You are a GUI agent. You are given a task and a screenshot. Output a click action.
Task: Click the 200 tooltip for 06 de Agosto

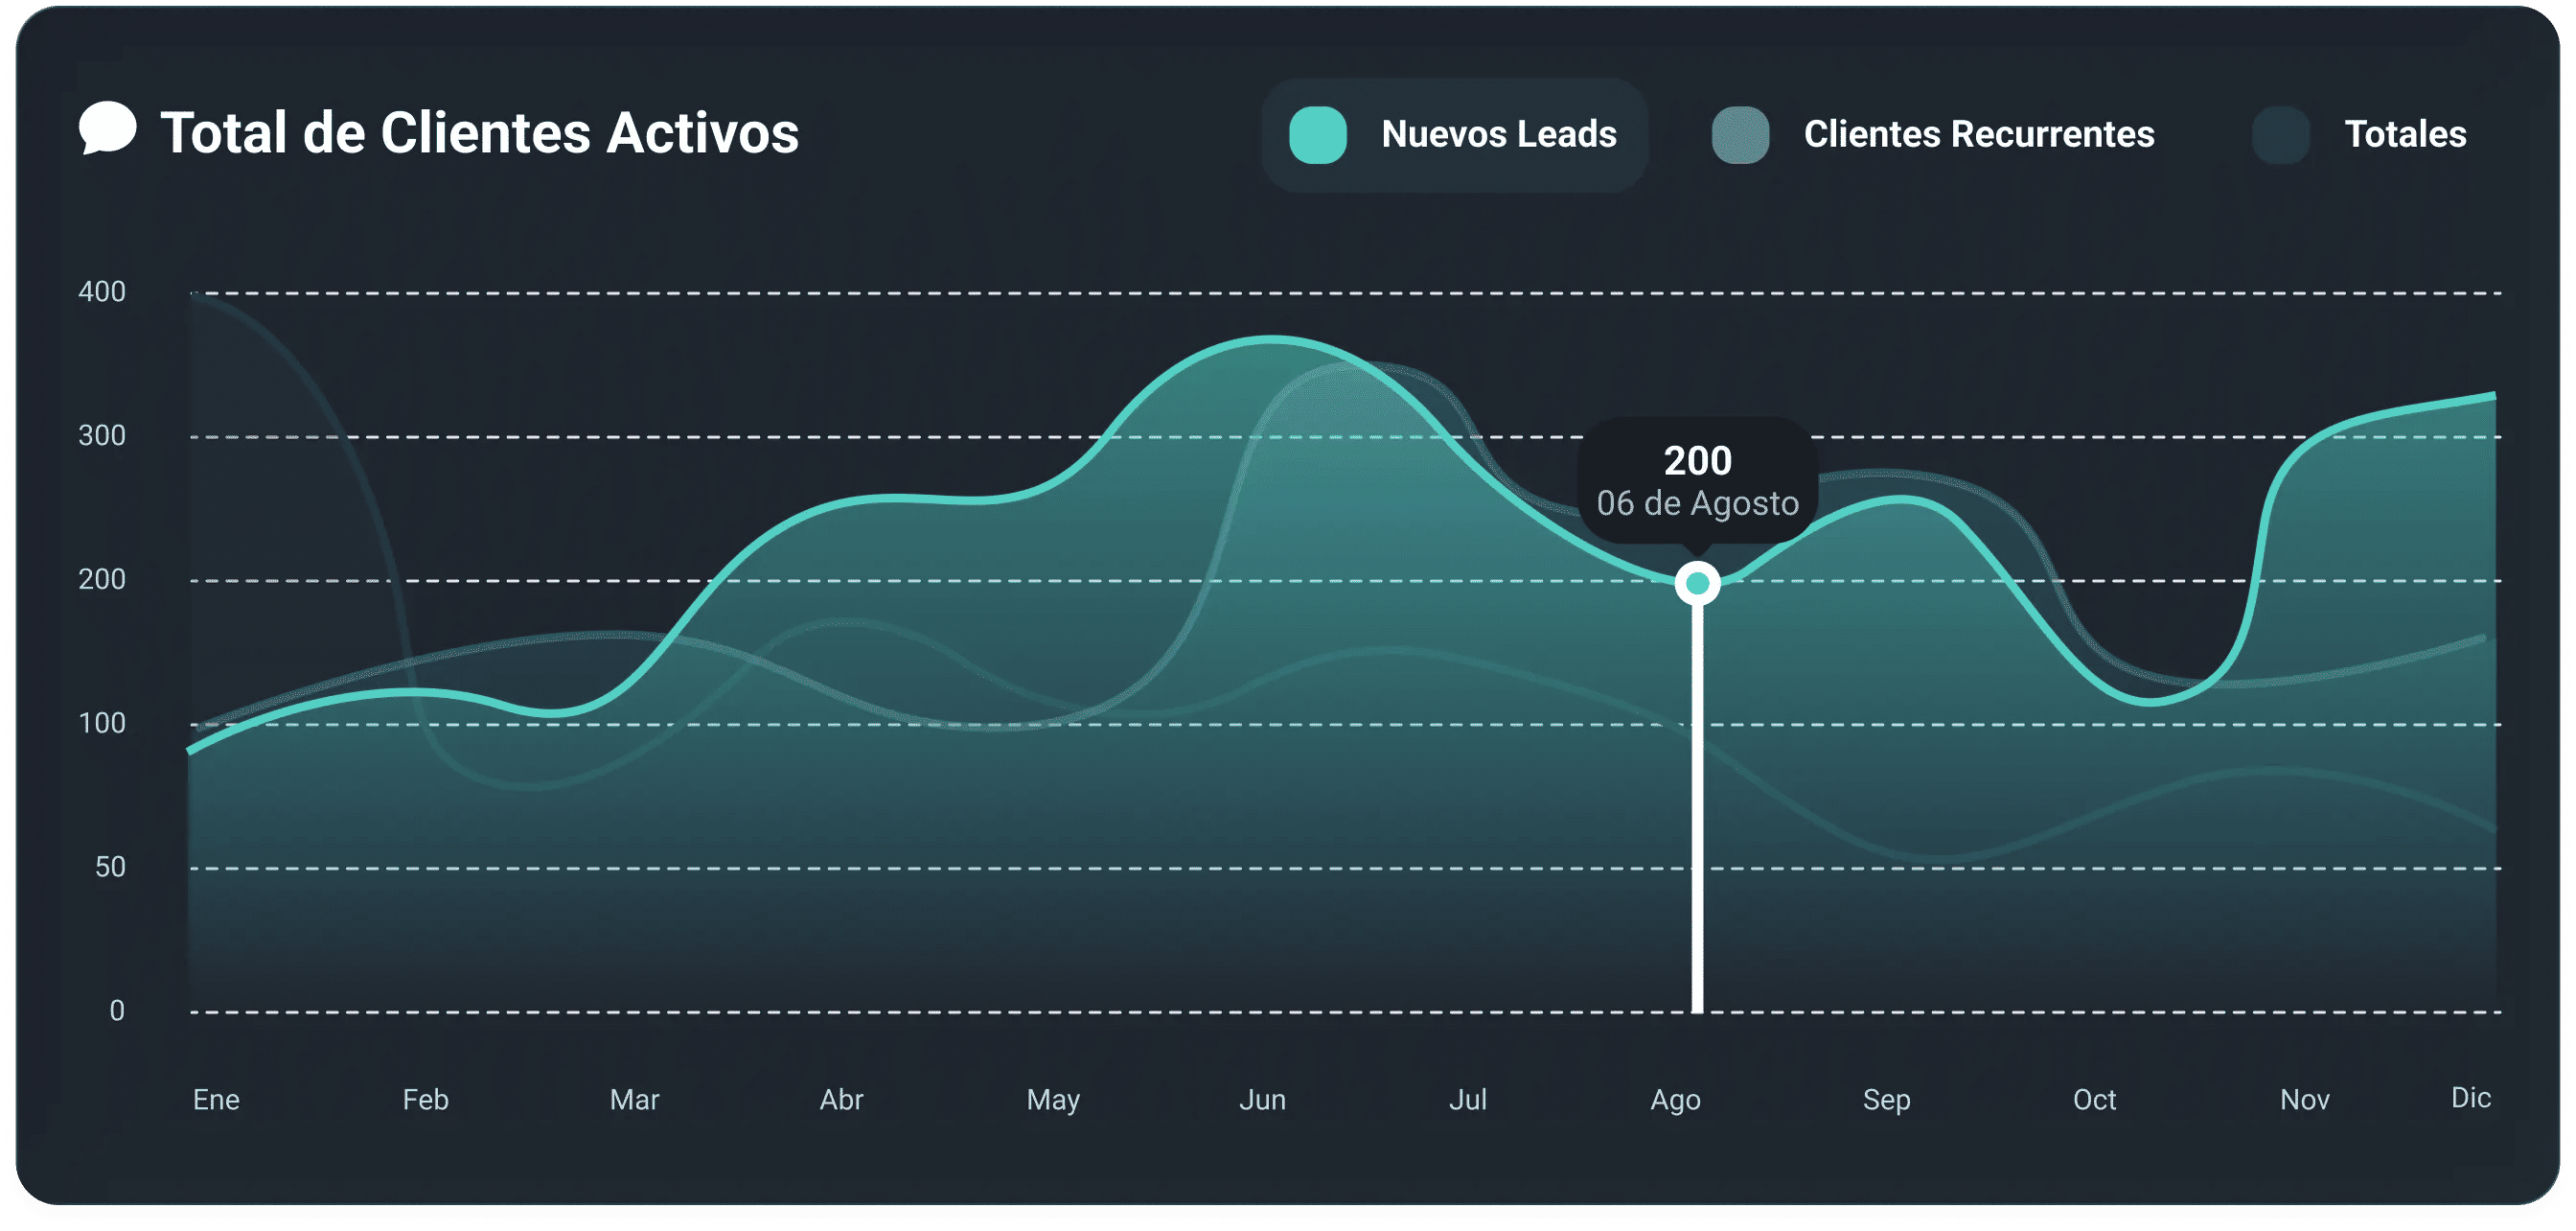point(1697,481)
